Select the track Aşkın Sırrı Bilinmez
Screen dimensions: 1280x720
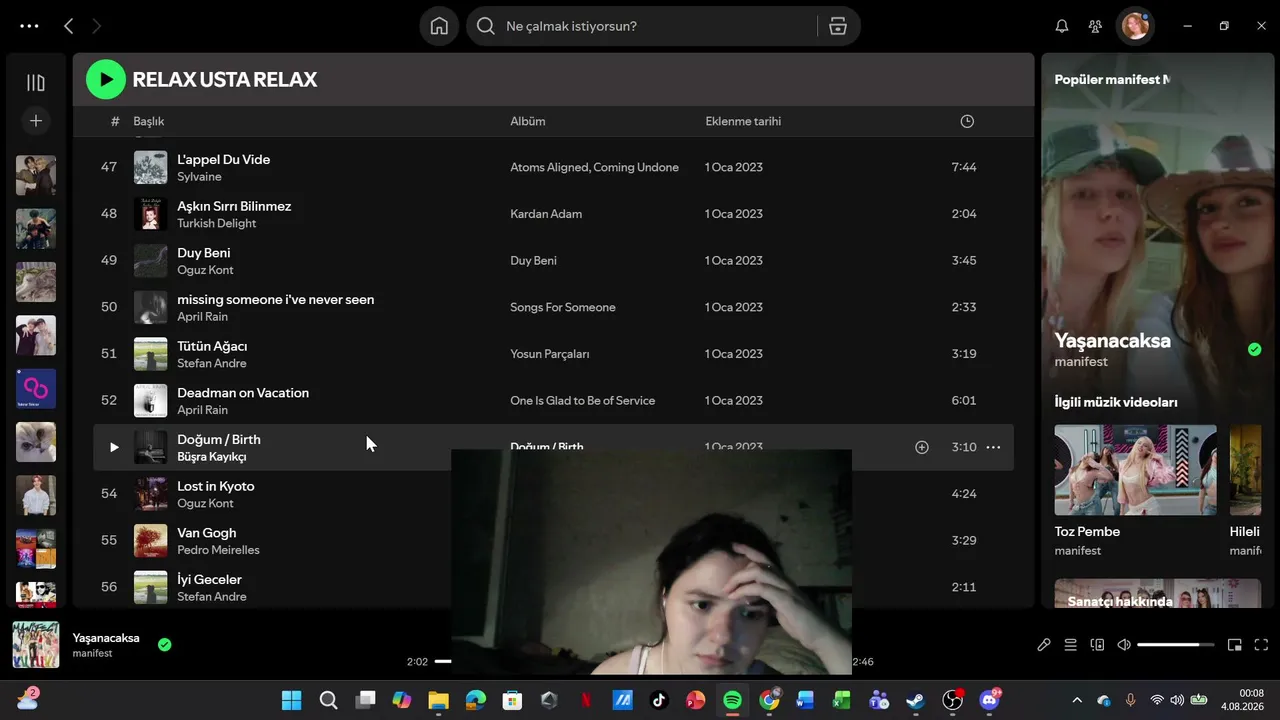pos(234,206)
